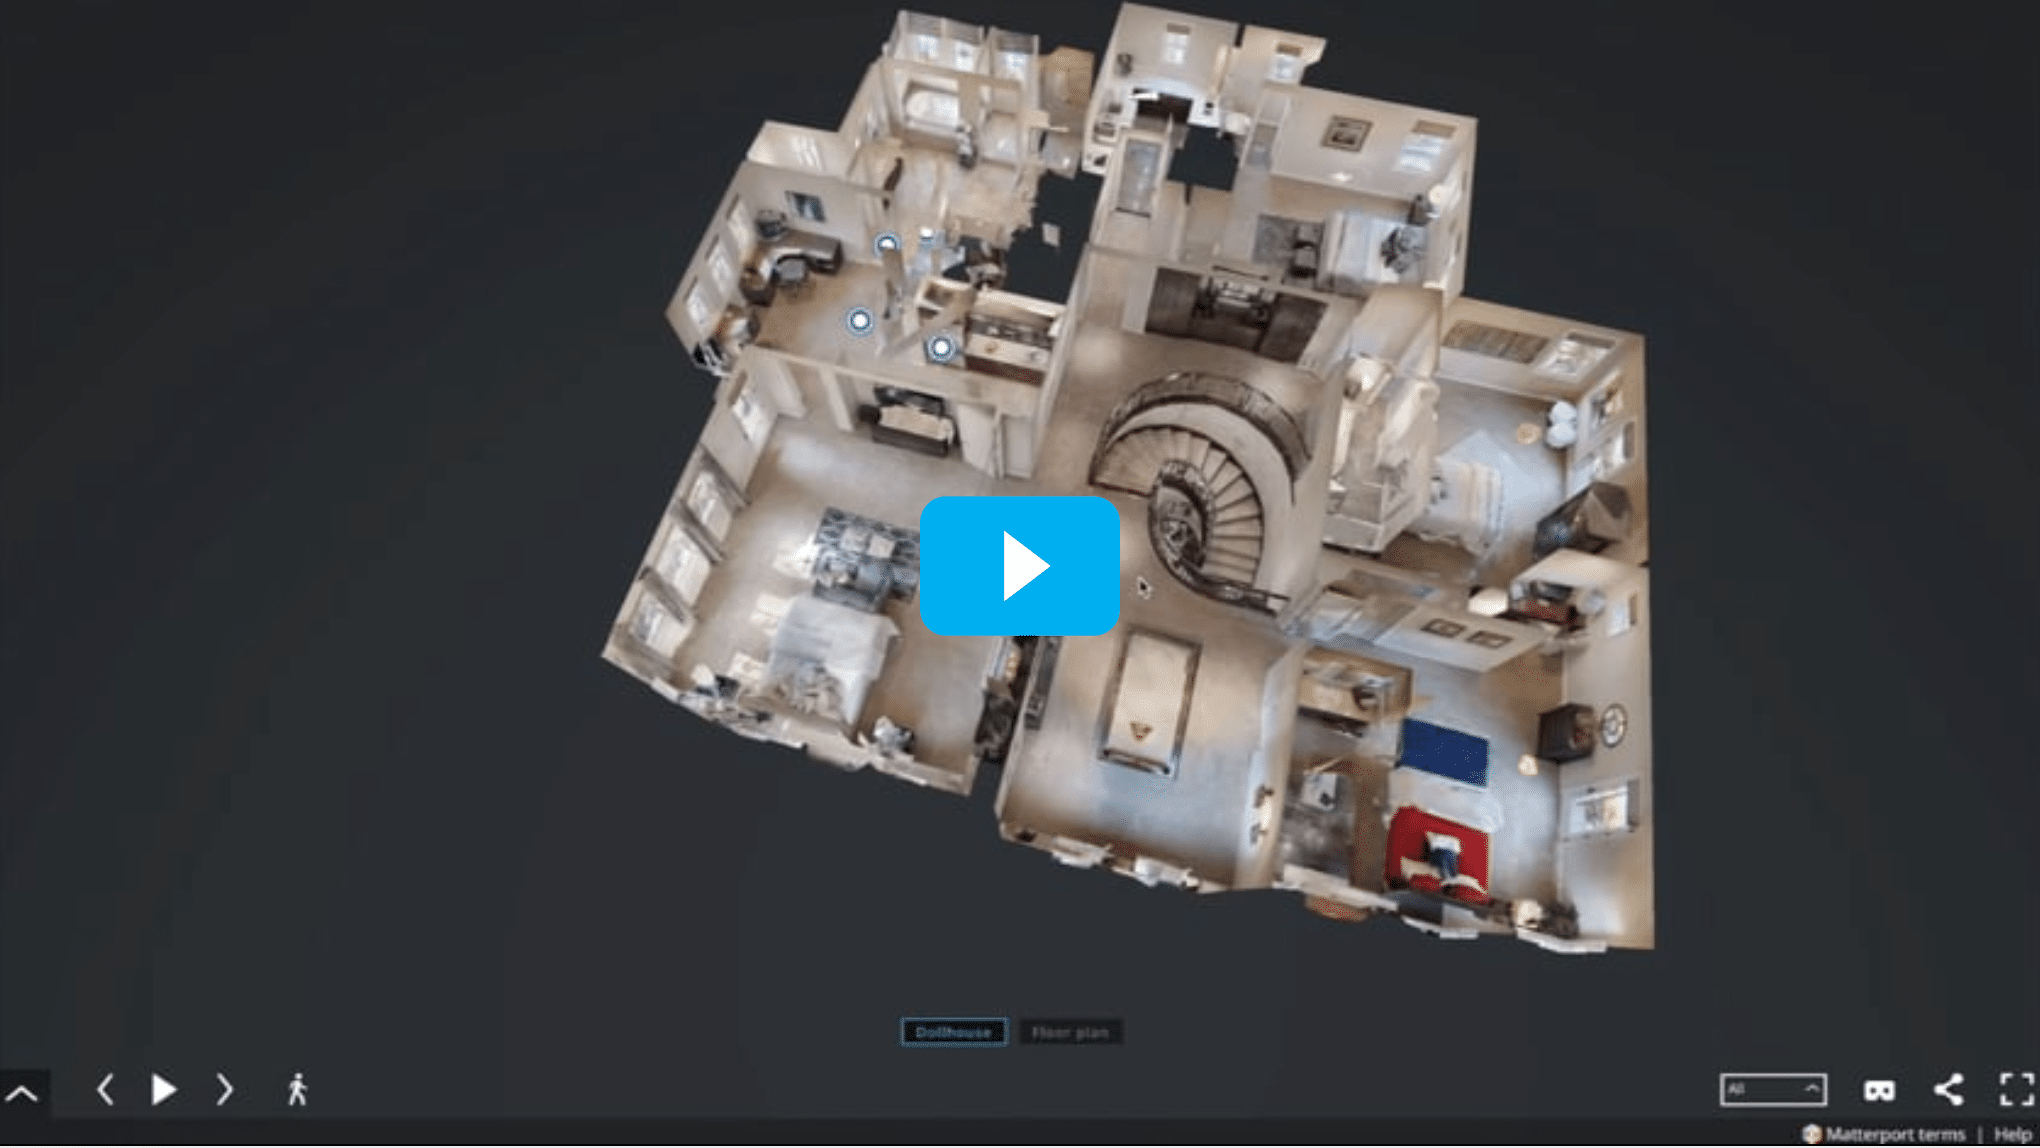This screenshot has height=1148, width=2040.
Task: Open the All floors selector dropdown
Action: tap(1773, 1089)
